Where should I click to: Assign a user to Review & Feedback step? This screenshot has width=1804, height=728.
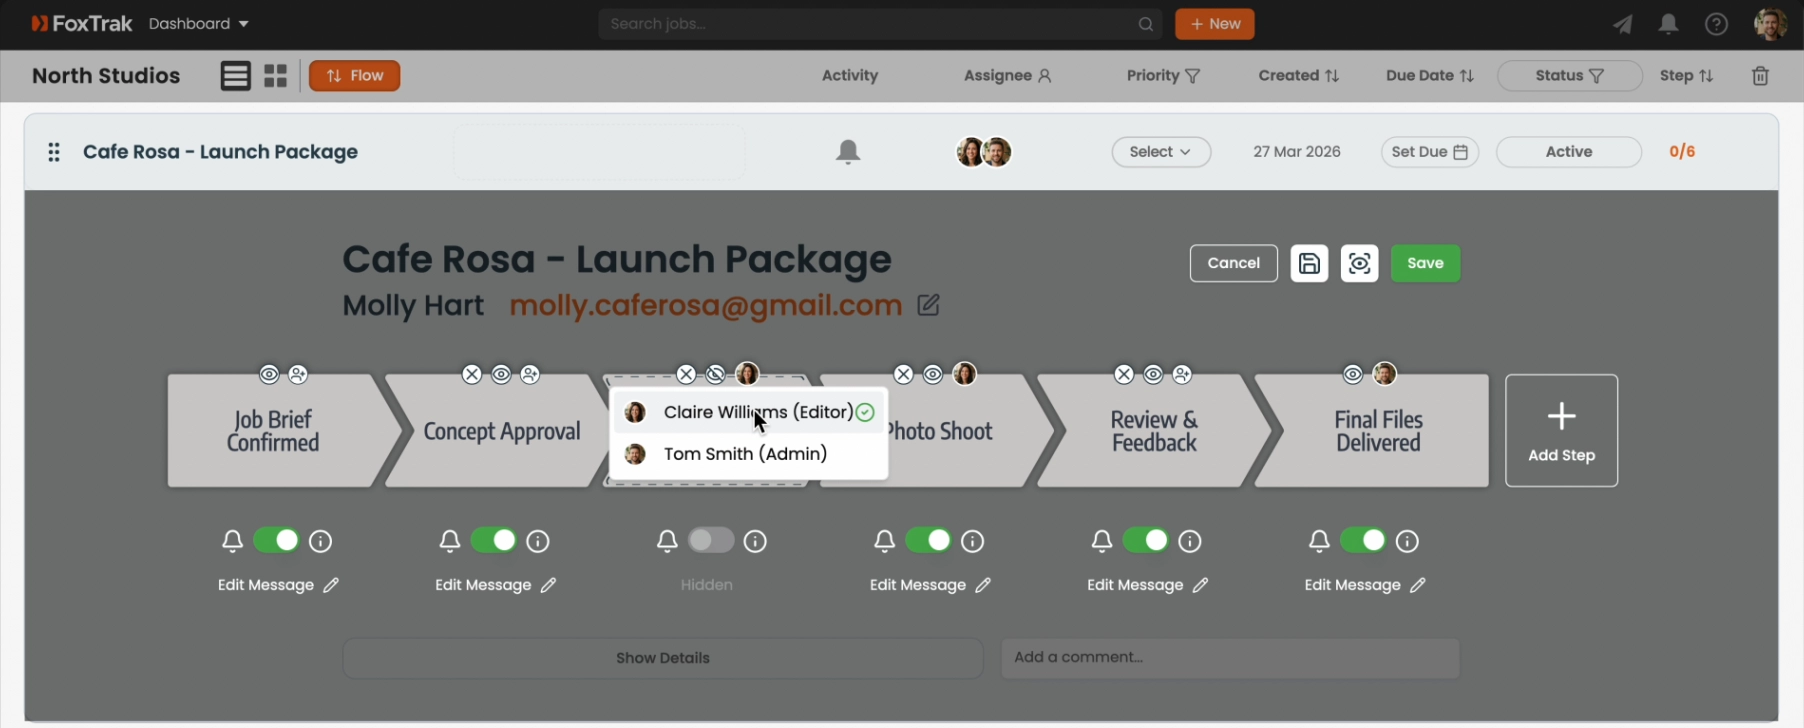tap(1182, 374)
